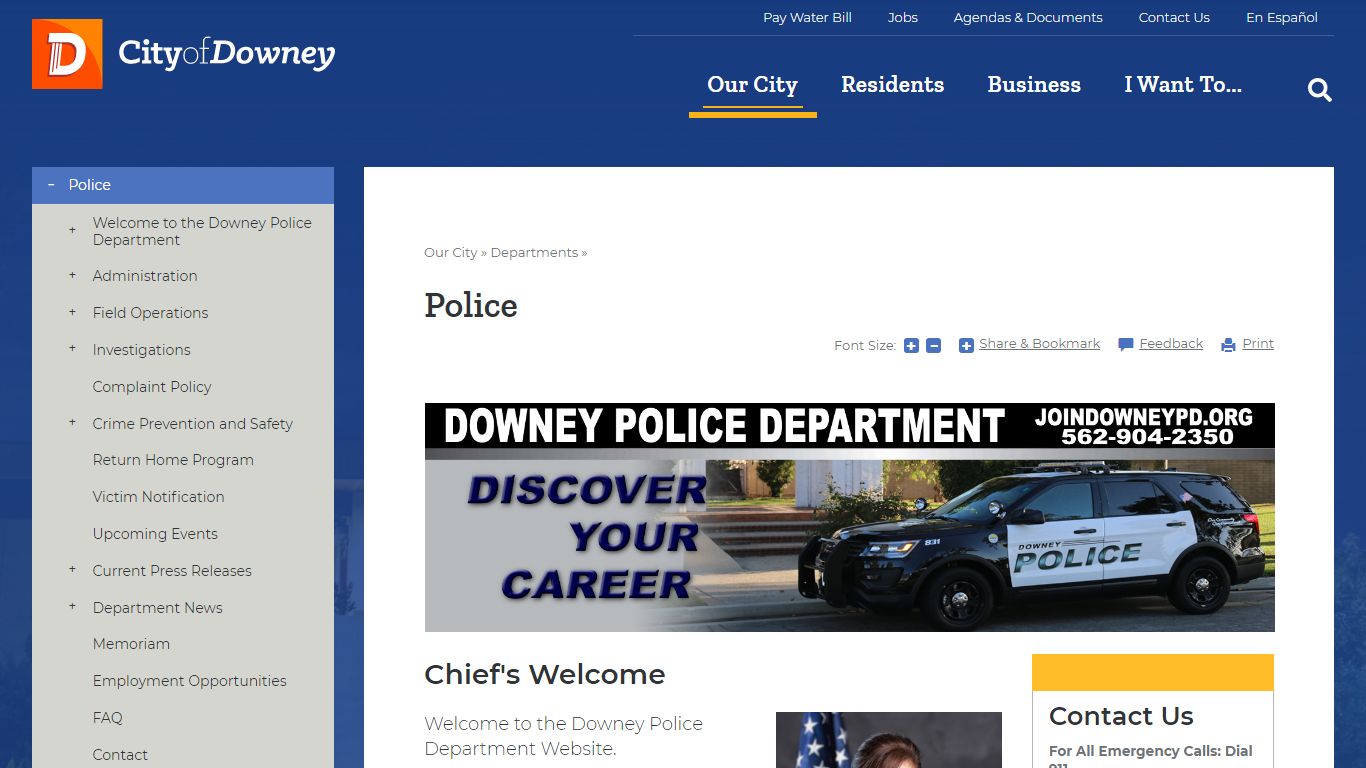1366x768 pixels.
Task: Open the I Want To... menu
Action: (1183, 85)
